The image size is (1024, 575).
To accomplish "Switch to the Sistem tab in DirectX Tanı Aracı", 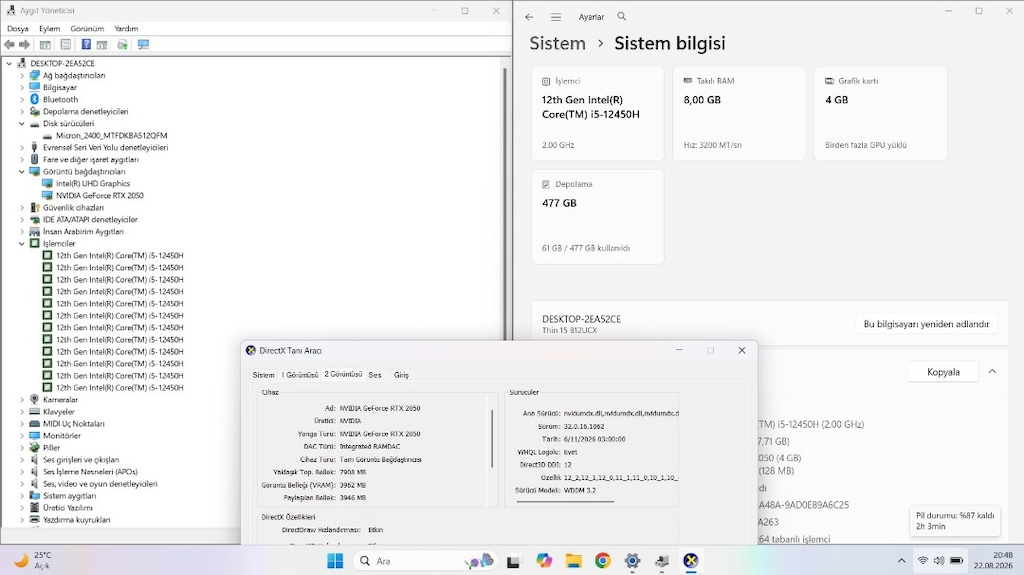I will [x=263, y=375].
